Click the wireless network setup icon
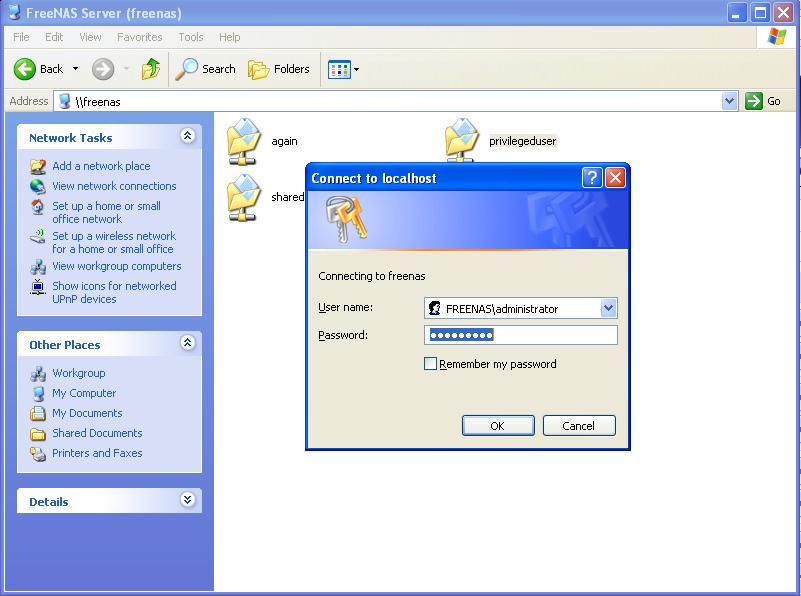801x596 pixels. point(38,236)
